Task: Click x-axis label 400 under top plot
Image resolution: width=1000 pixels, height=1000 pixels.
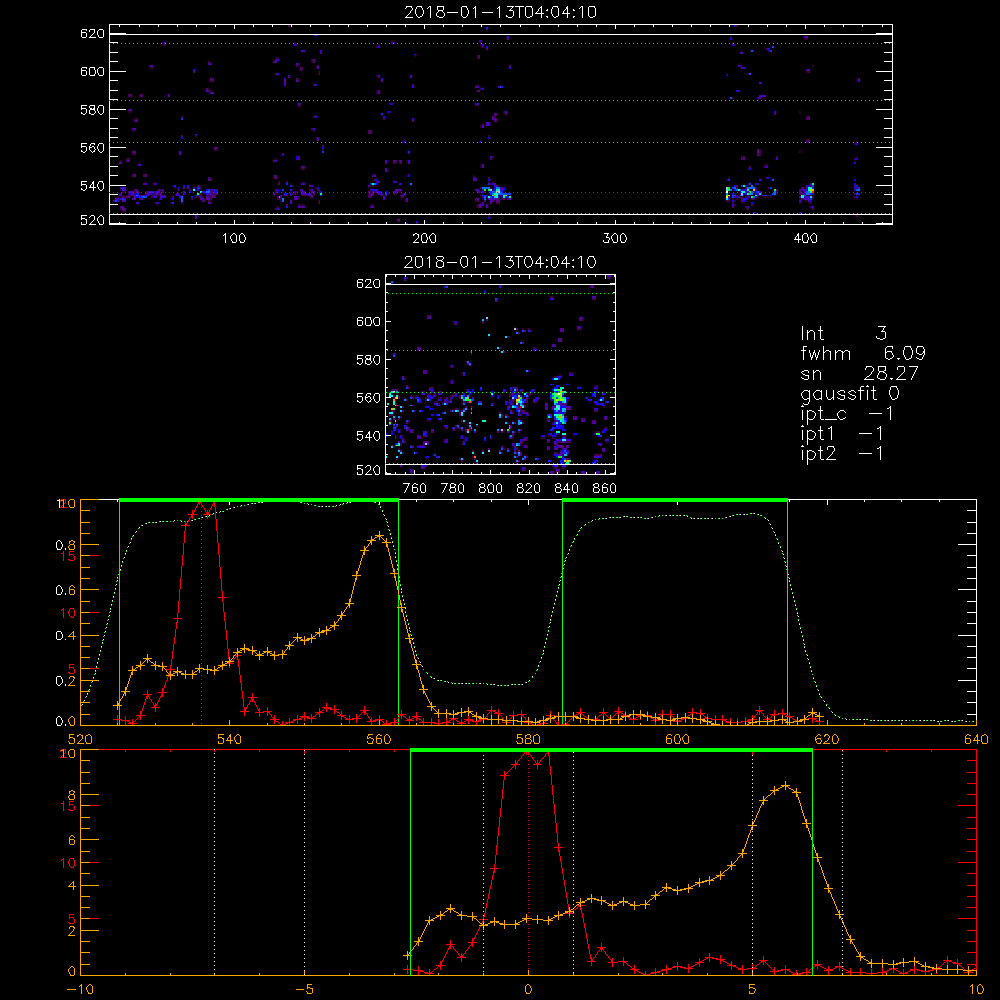Action: point(805,239)
